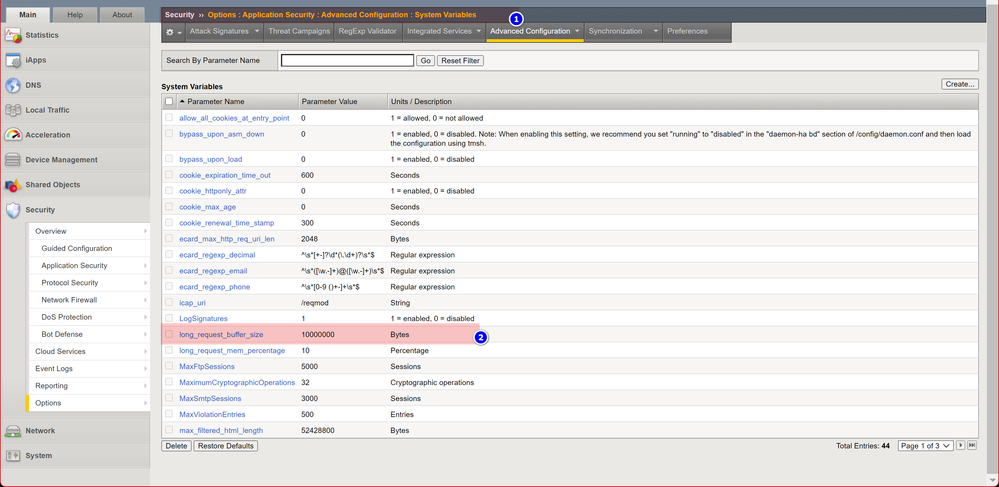The width and height of the screenshot is (999, 487).
Task: Click the Local Traffic sidebar icon
Action: (x=13, y=110)
